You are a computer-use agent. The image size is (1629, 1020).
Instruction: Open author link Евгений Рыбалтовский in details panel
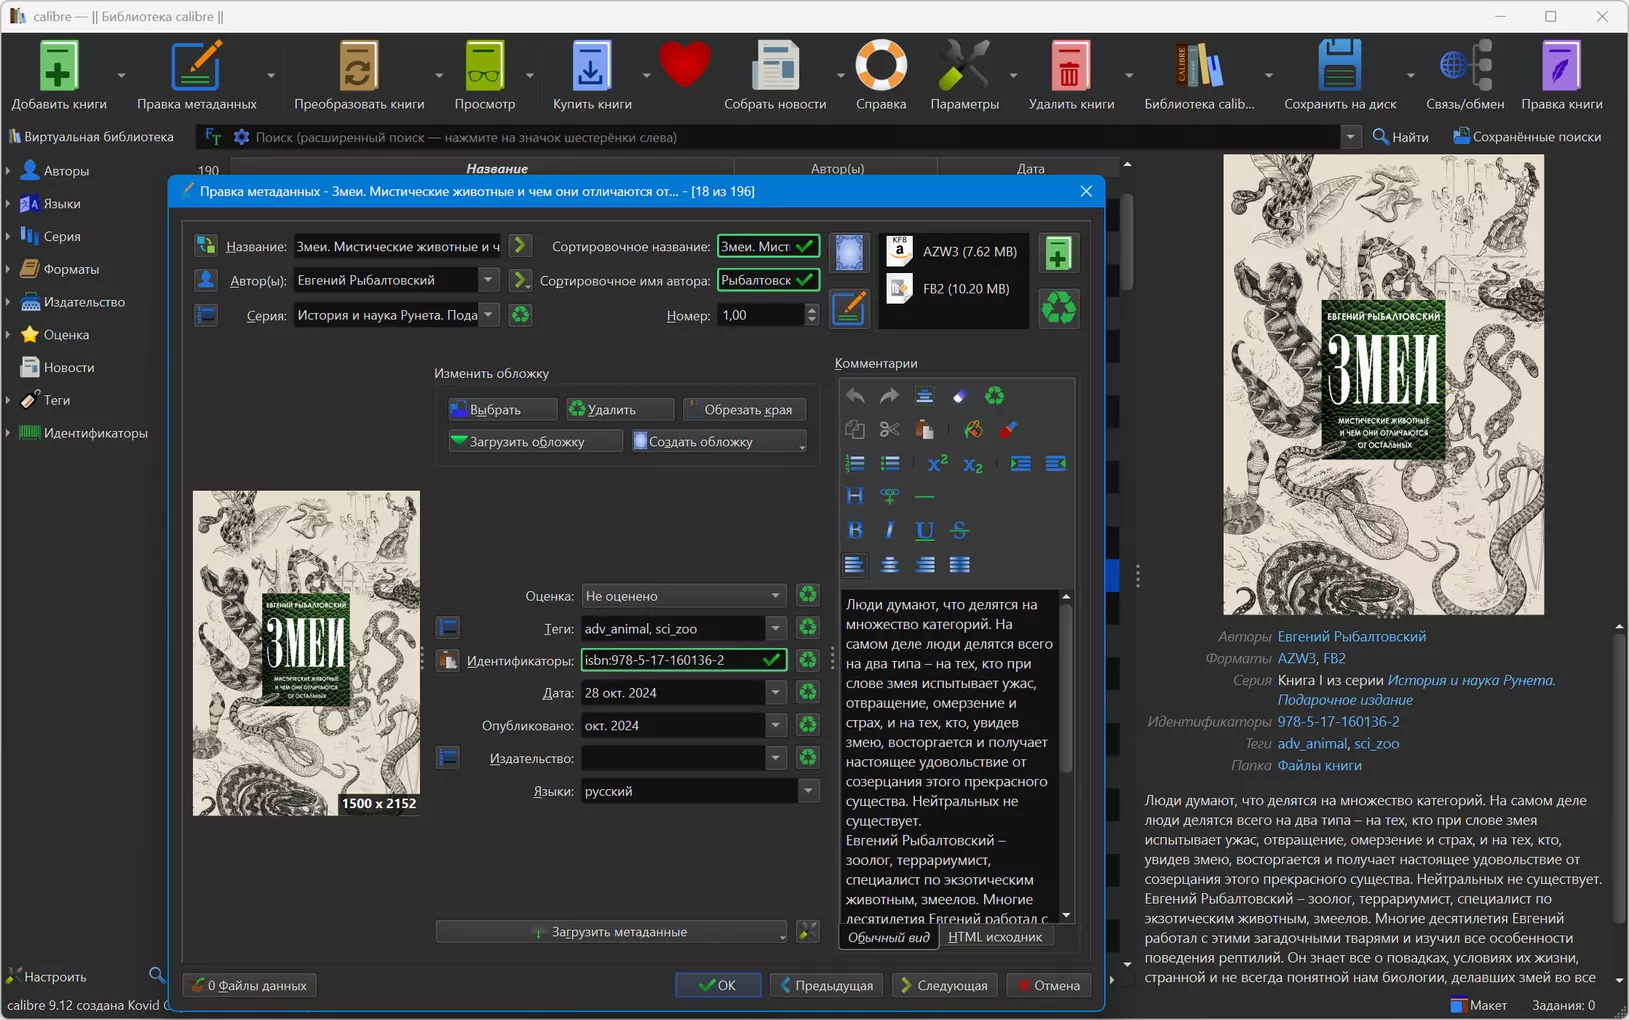coord(1352,636)
